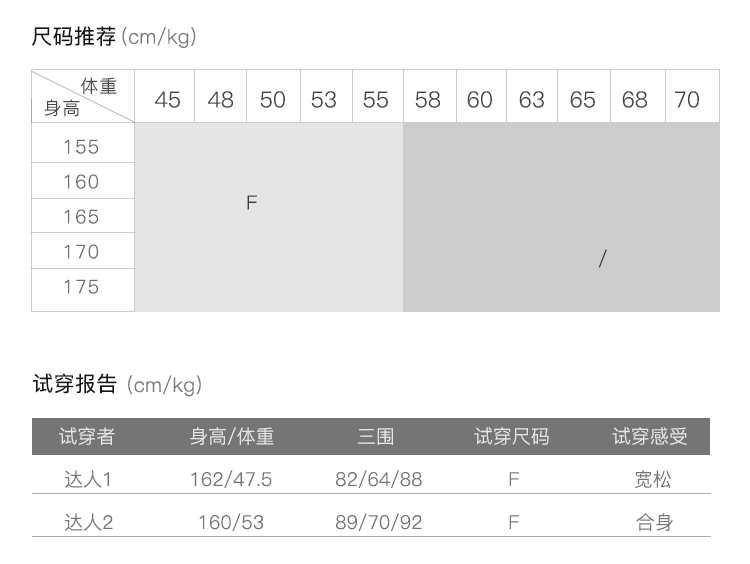This screenshot has width=750, height=564.
Task: Click the 58 kg weight column header
Action: [x=428, y=100]
